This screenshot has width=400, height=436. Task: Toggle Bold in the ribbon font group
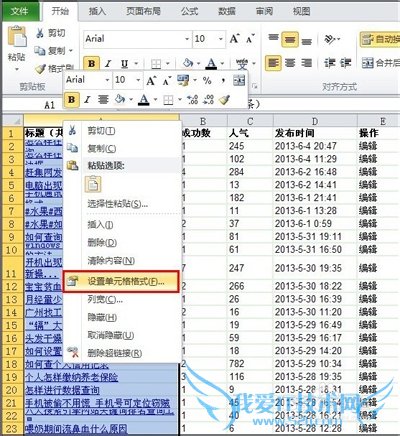91,63
